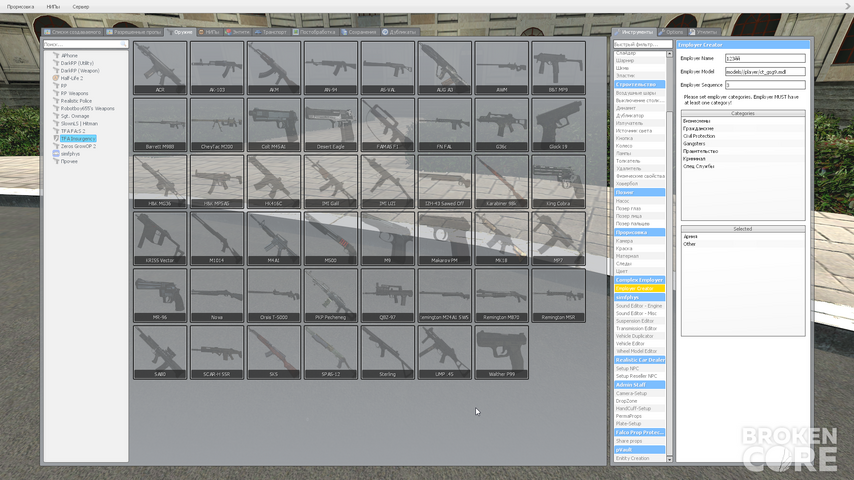Pick the SKS rifle icon
This screenshot has width=854, height=480.
273,353
